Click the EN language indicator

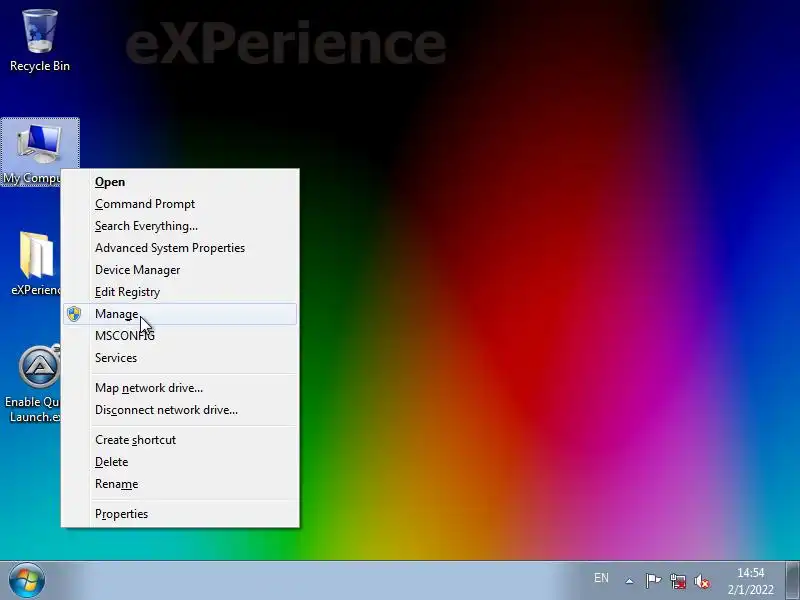(x=601, y=578)
